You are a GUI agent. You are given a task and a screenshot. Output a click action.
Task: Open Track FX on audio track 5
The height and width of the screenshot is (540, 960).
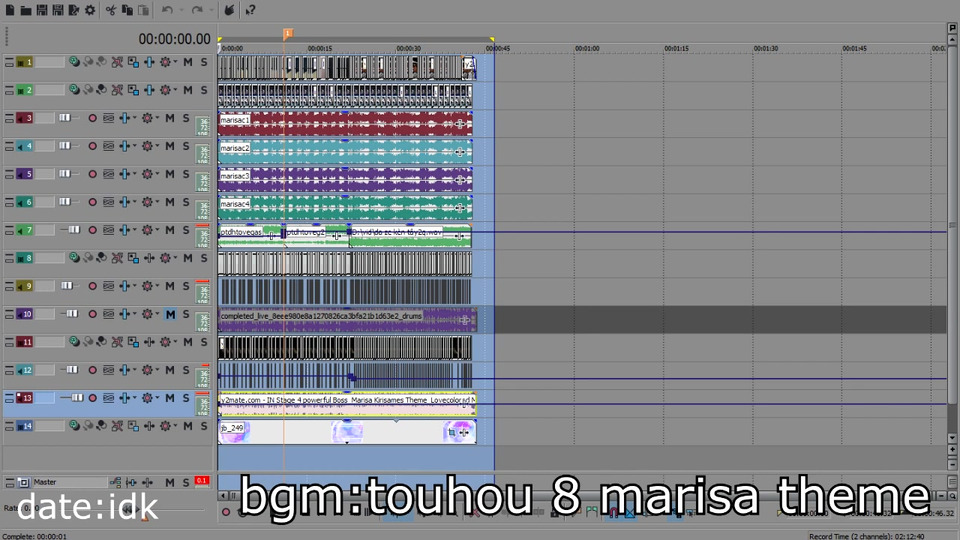124,174
